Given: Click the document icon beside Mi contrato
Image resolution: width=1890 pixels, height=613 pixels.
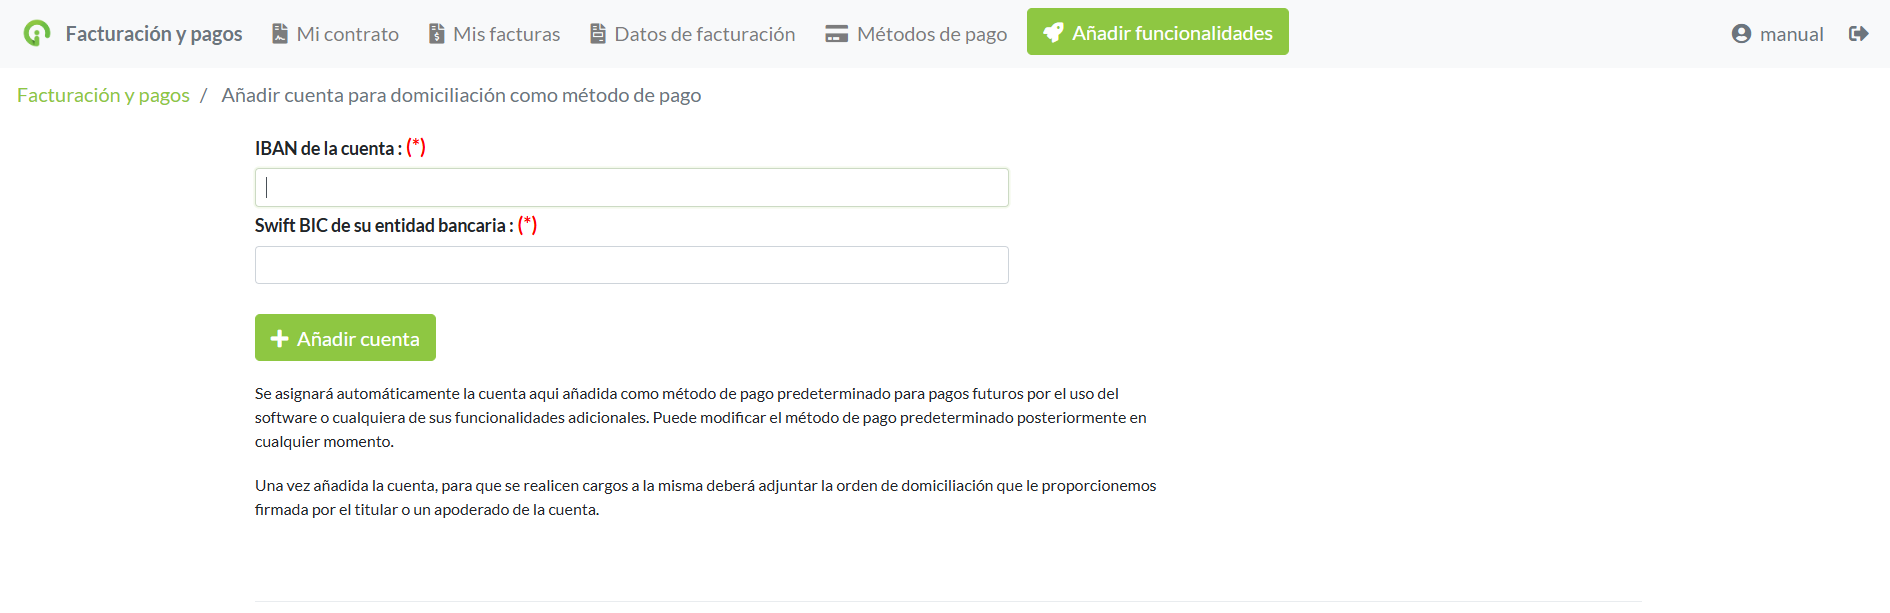Looking at the screenshot, I should 280,34.
